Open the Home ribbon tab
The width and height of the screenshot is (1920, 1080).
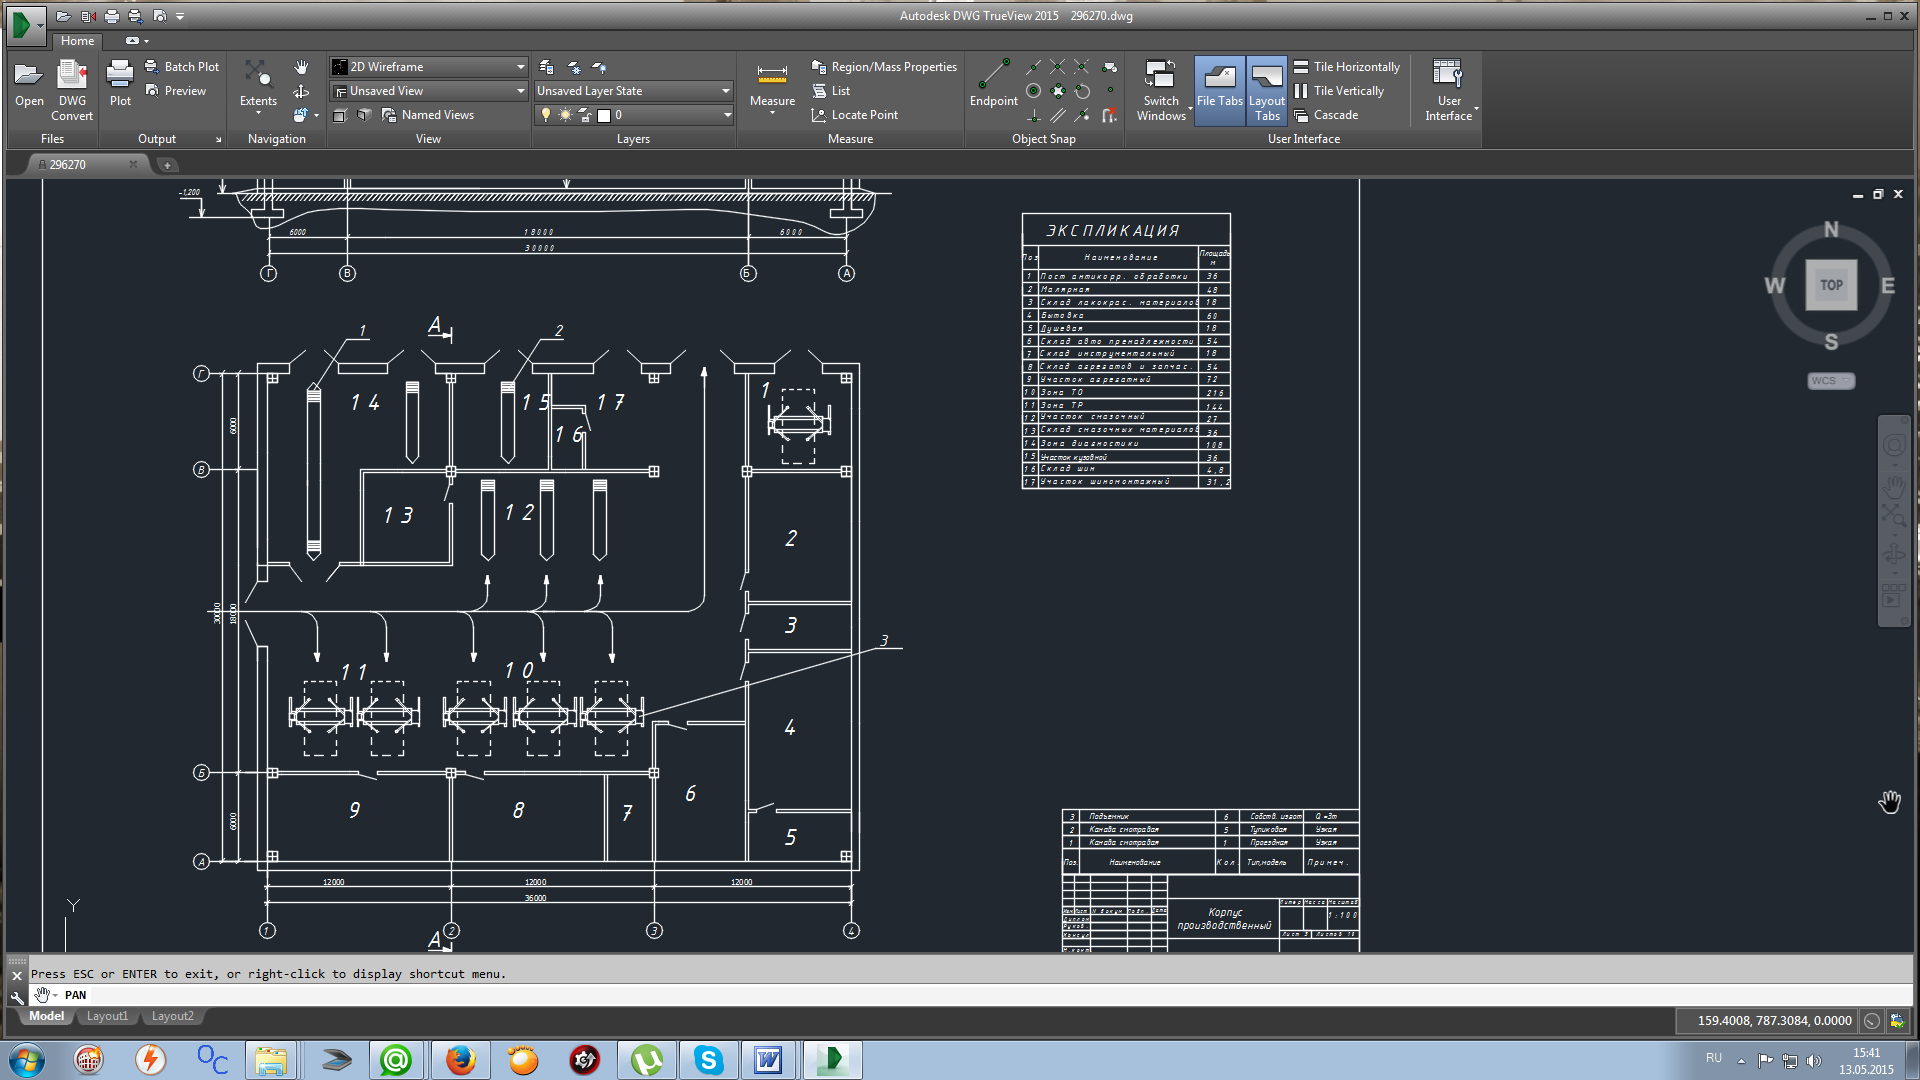[77, 41]
